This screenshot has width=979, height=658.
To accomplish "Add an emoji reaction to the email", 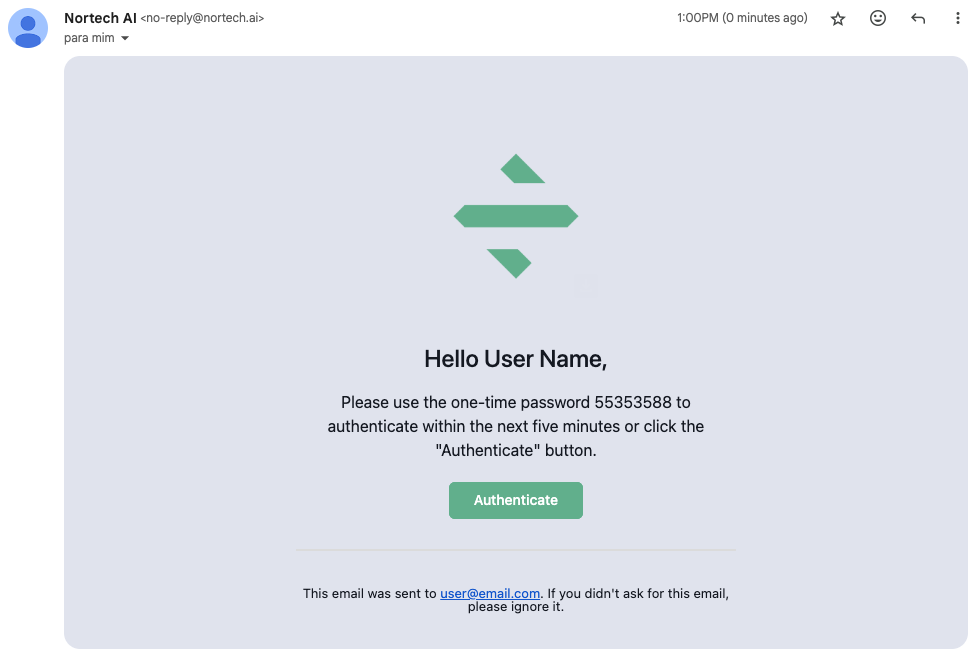I will 877,18.
